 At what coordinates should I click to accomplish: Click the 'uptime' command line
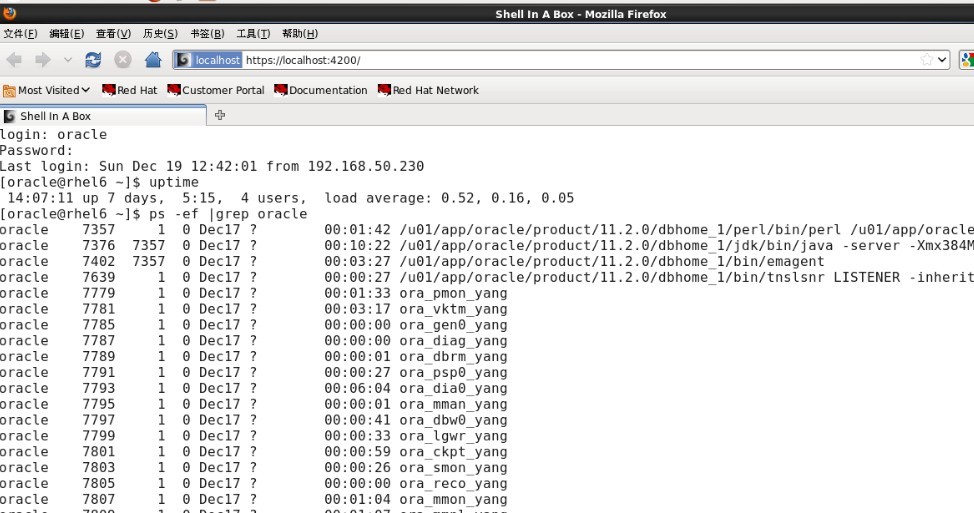click(x=99, y=183)
